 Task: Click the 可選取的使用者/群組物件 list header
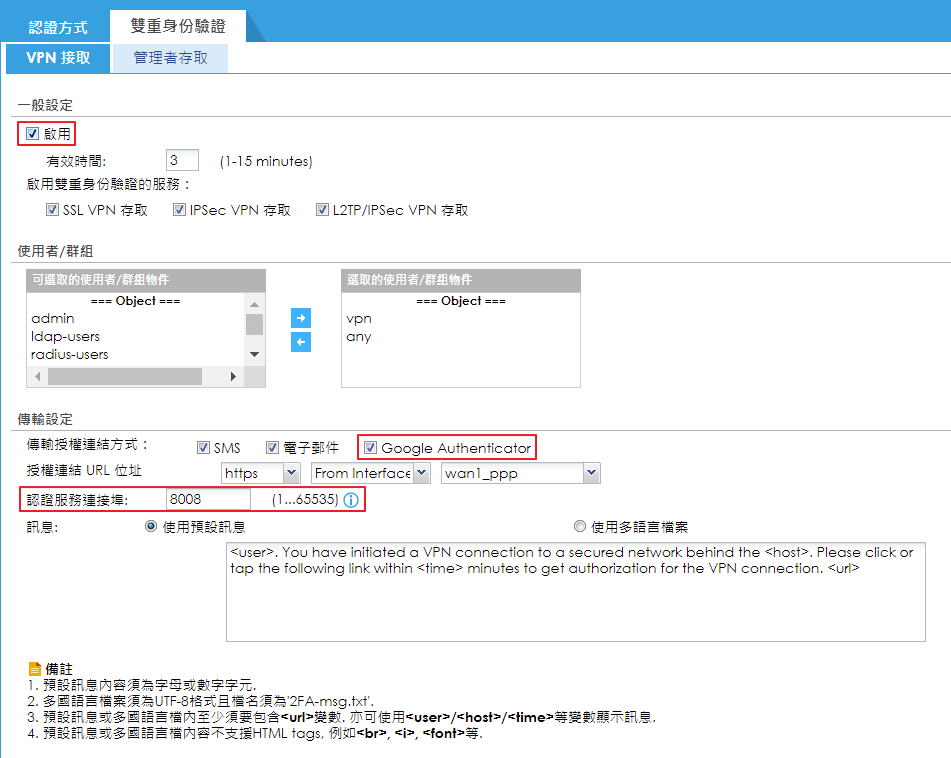click(x=146, y=280)
